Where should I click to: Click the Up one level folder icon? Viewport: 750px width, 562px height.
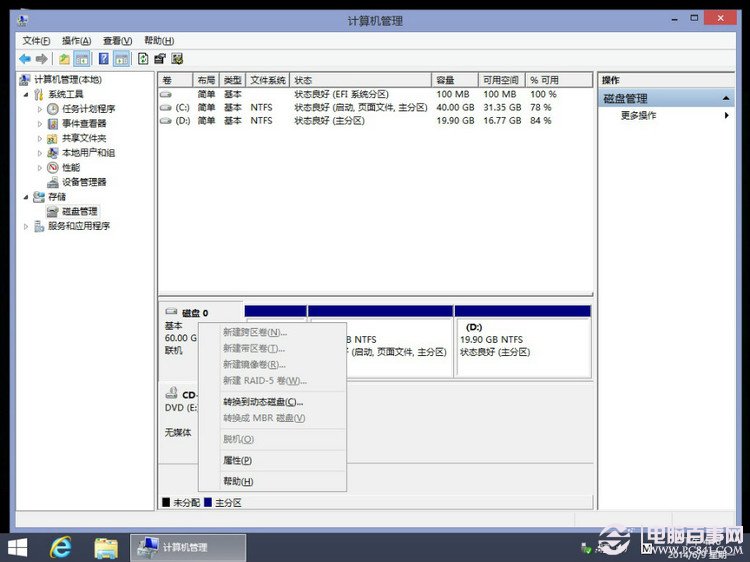[x=64, y=59]
